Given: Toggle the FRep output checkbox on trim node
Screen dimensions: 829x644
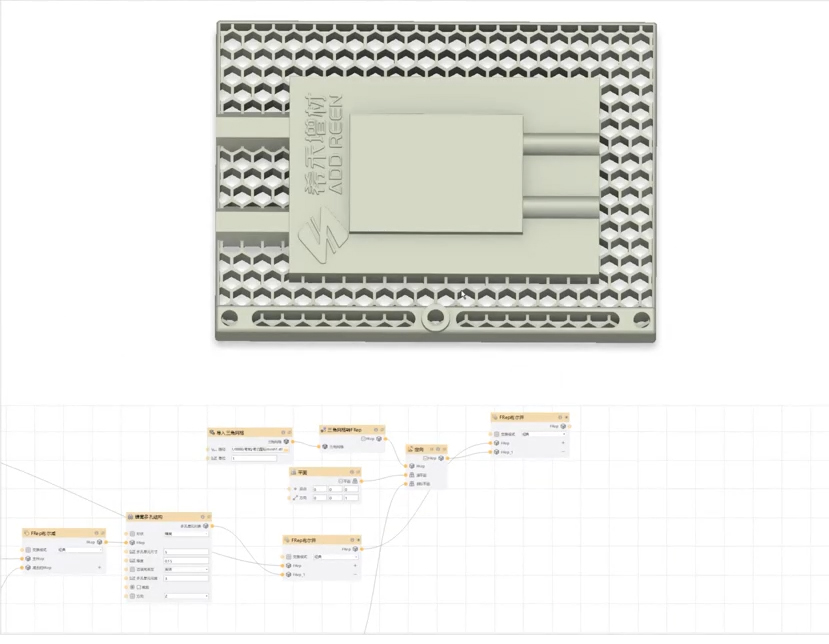Looking at the screenshot, I should [x=425, y=458].
